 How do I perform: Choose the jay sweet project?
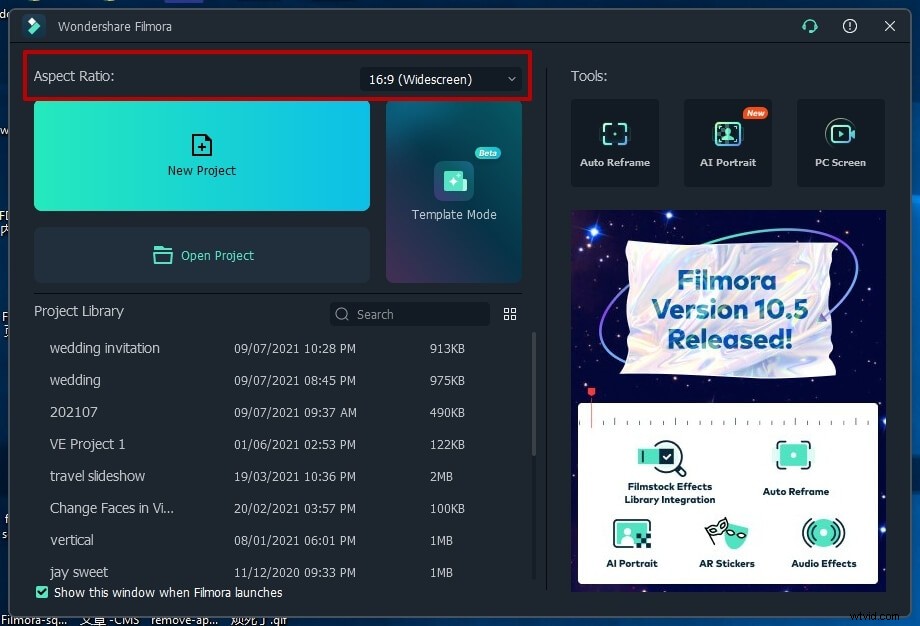79,572
